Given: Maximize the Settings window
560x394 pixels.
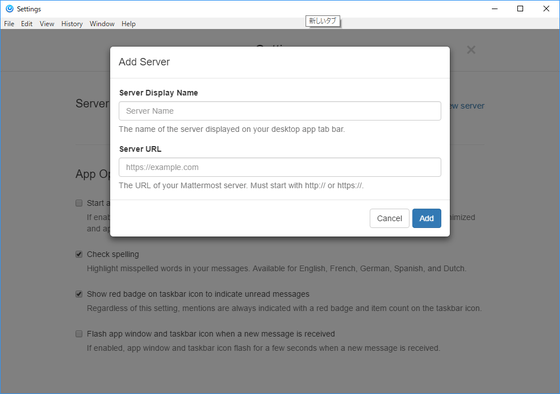Looking at the screenshot, I should tap(520, 9).
